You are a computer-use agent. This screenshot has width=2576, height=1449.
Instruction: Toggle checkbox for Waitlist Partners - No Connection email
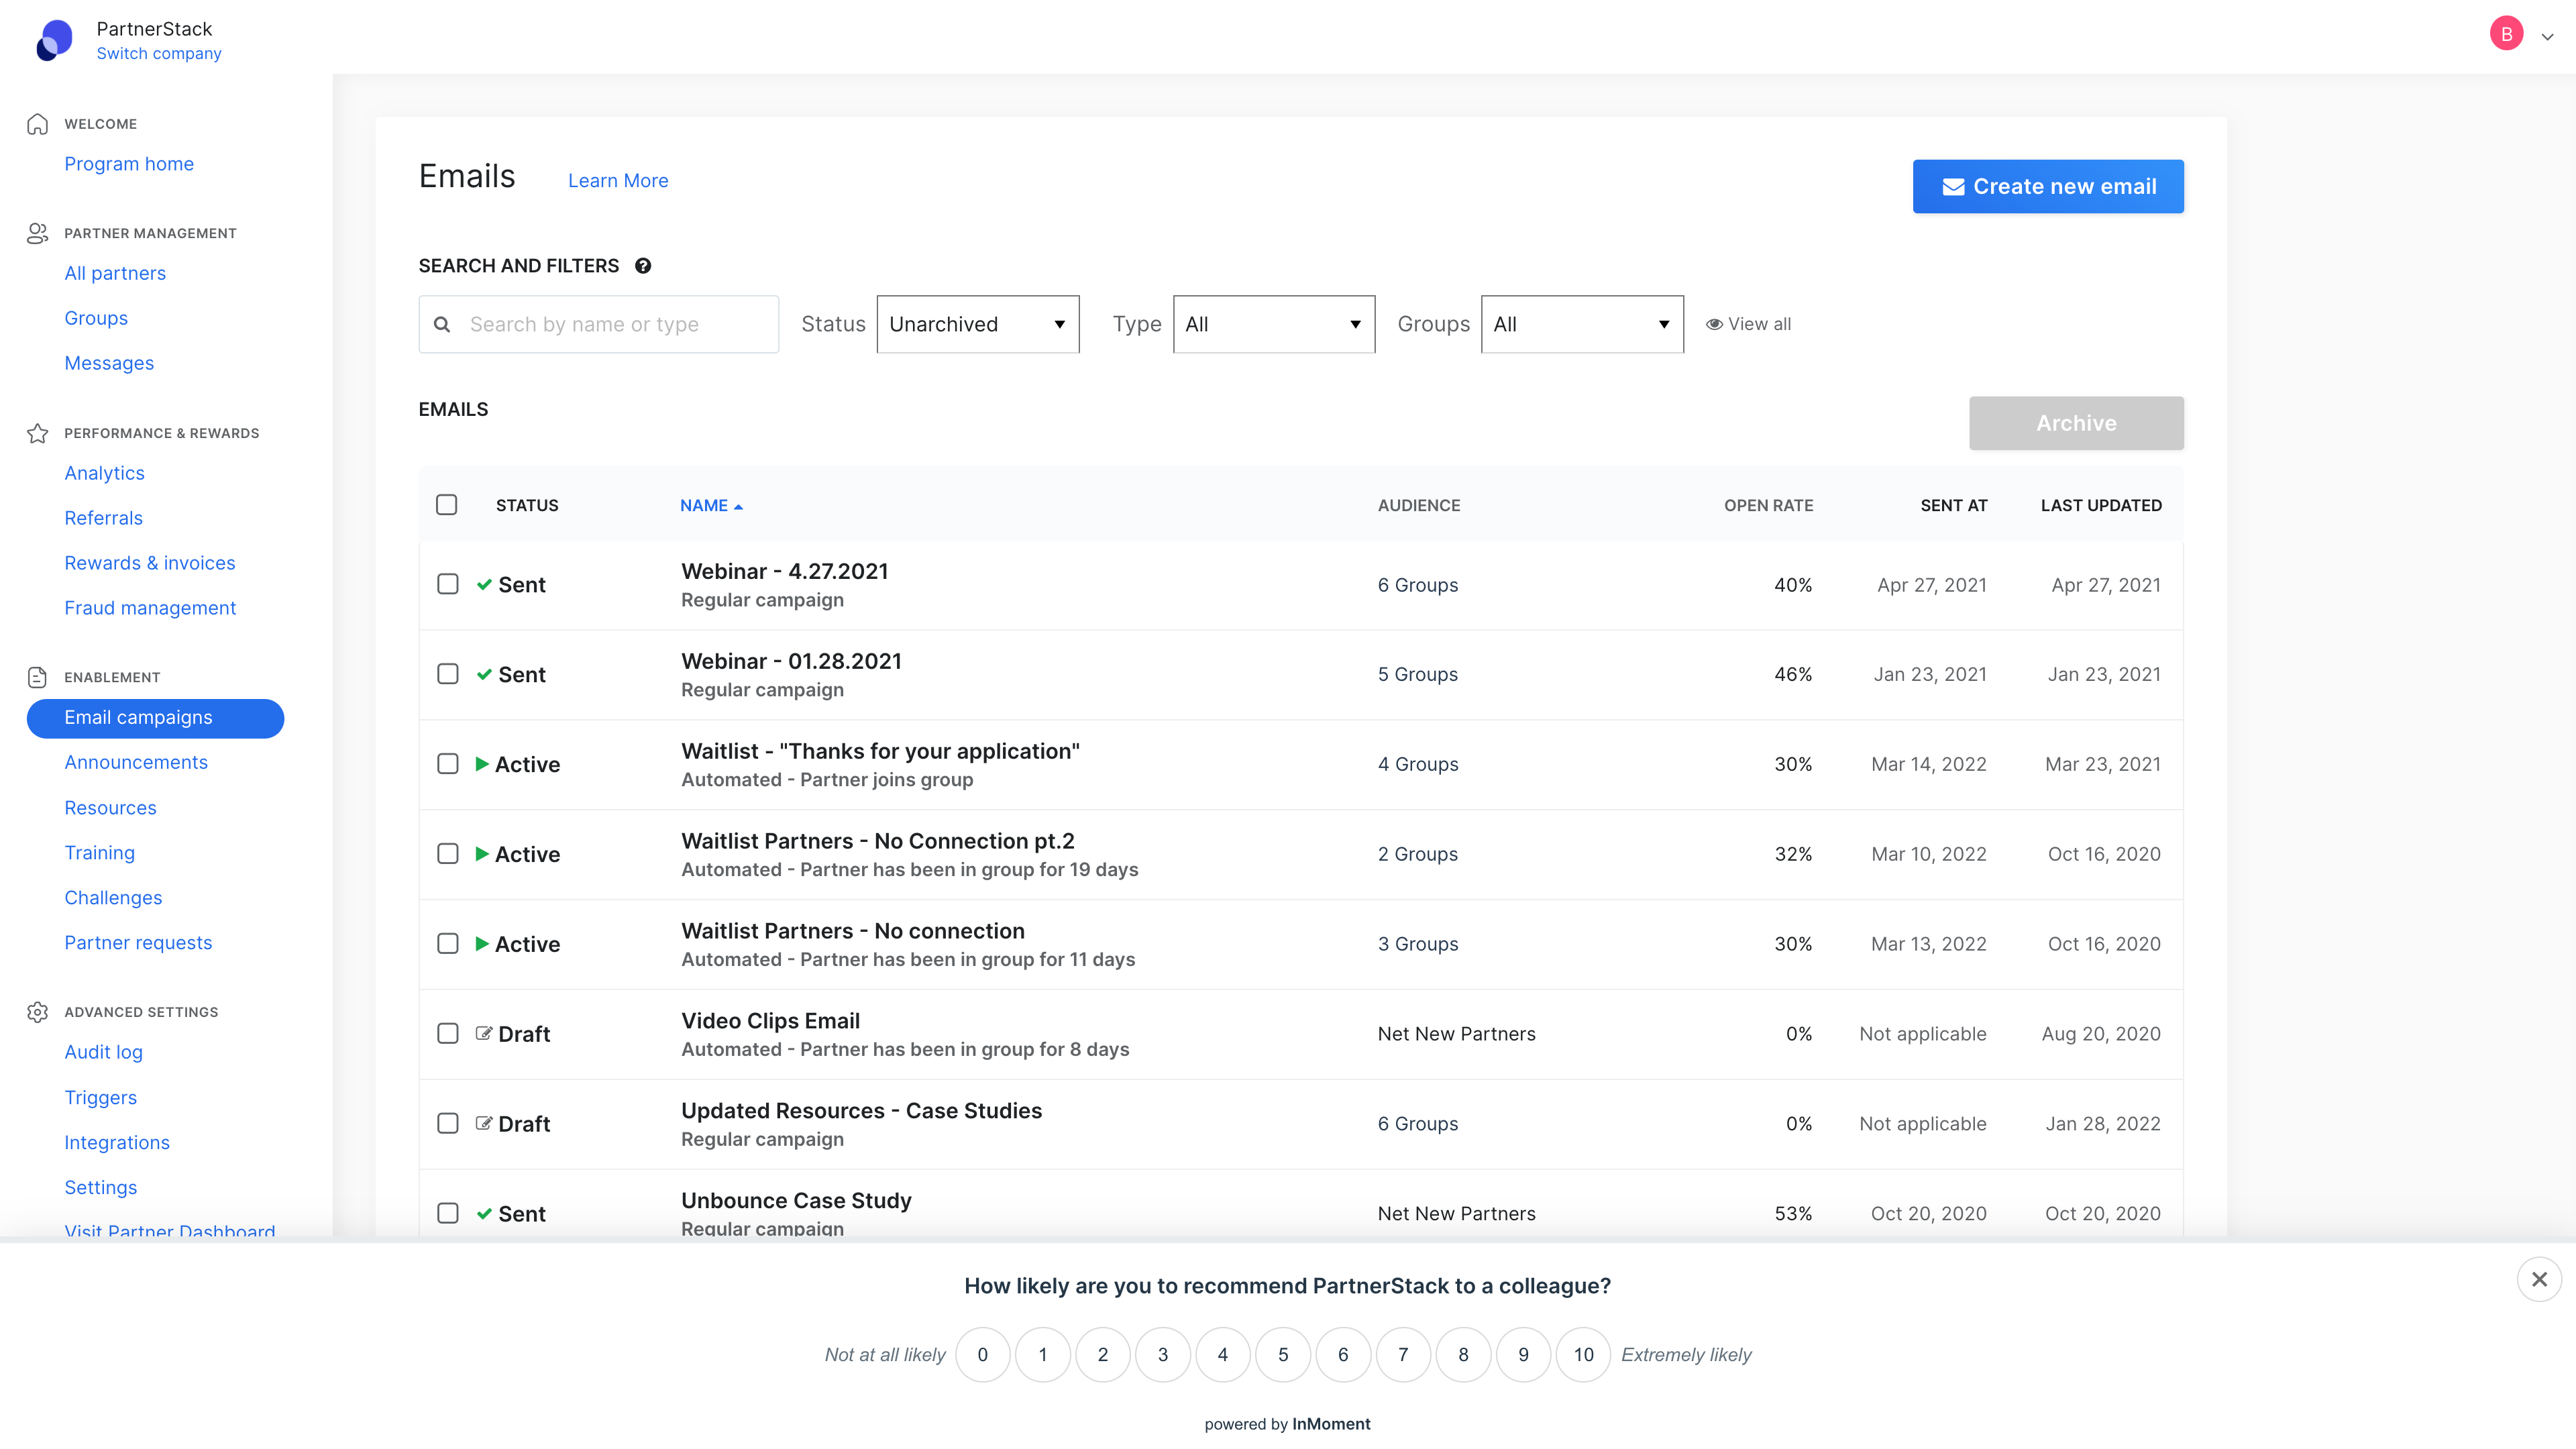pyautogui.click(x=447, y=943)
